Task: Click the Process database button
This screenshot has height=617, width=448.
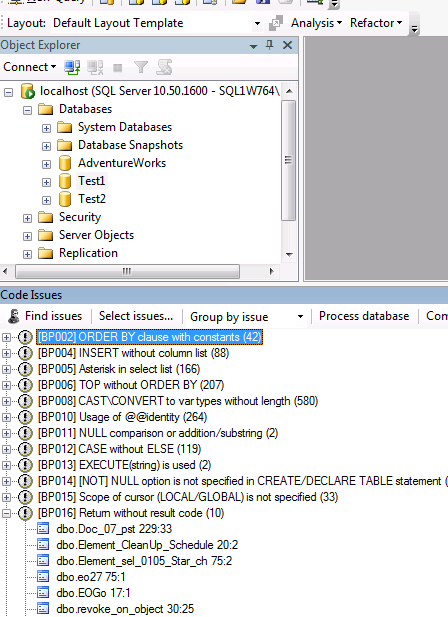Action: click(x=364, y=316)
